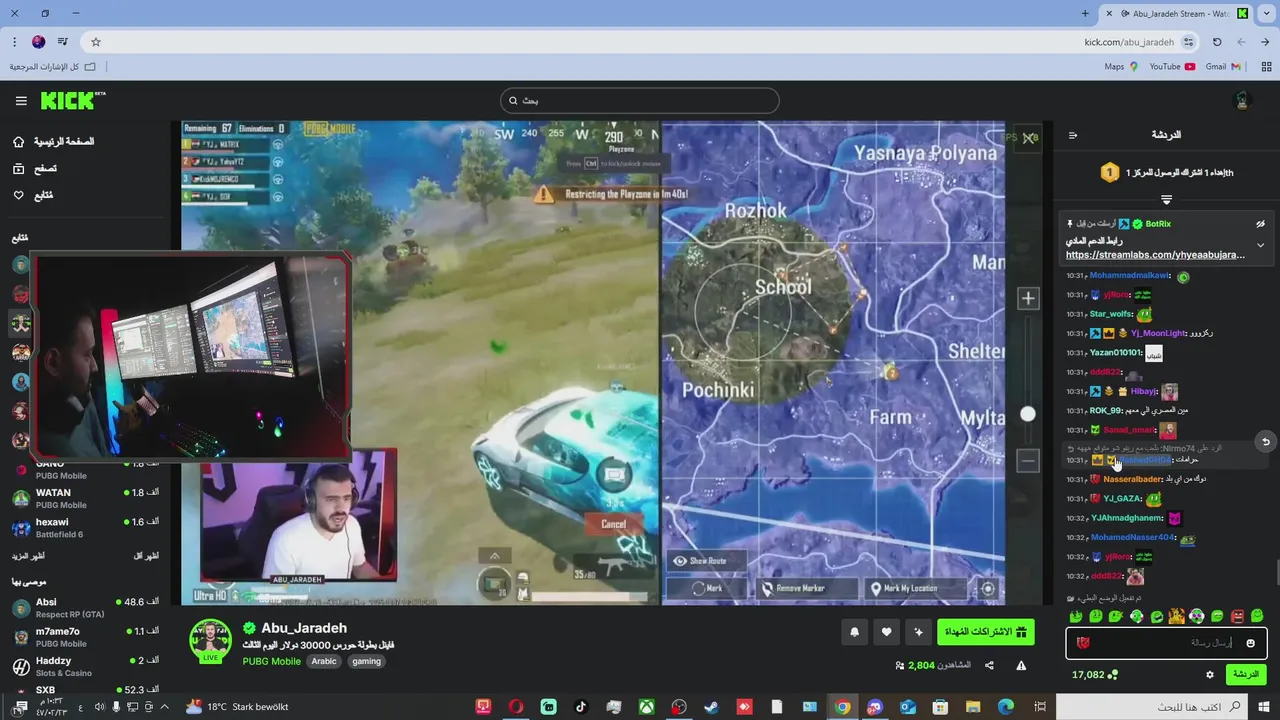Collapse the pinned message chevron
The width and height of the screenshot is (1280, 720).
(x=1261, y=245)
